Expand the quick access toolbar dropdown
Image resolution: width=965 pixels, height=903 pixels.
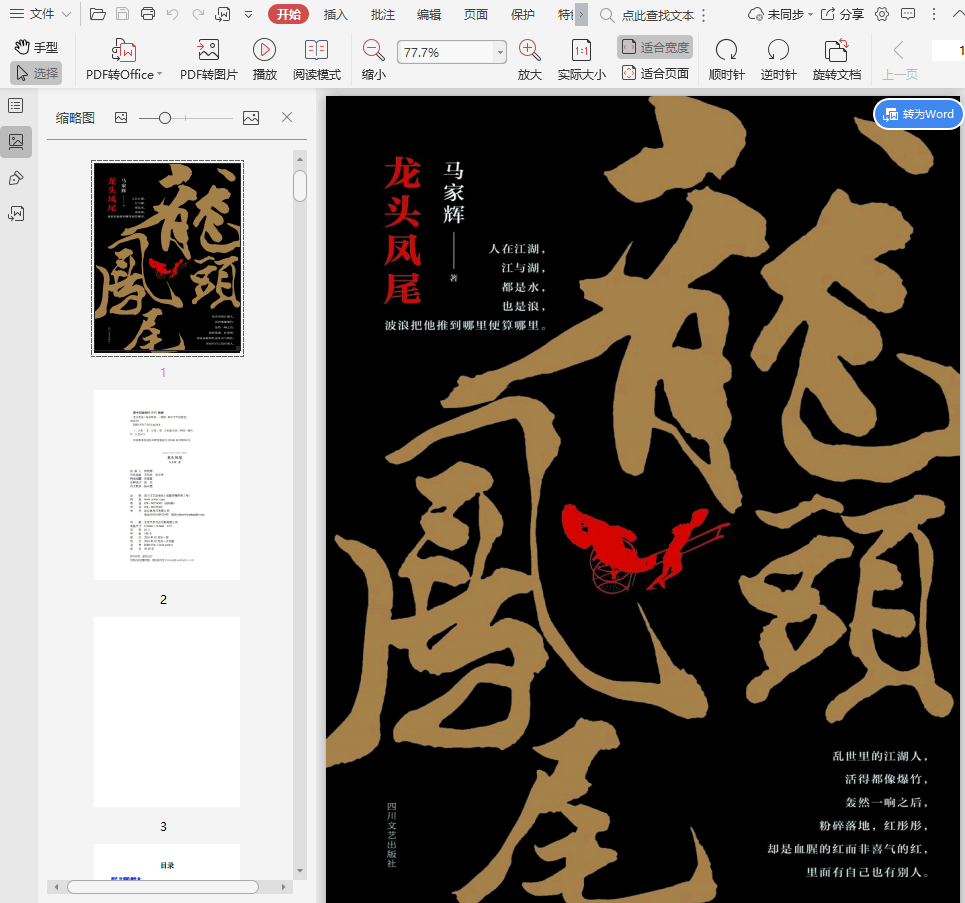tap(248, 14)
